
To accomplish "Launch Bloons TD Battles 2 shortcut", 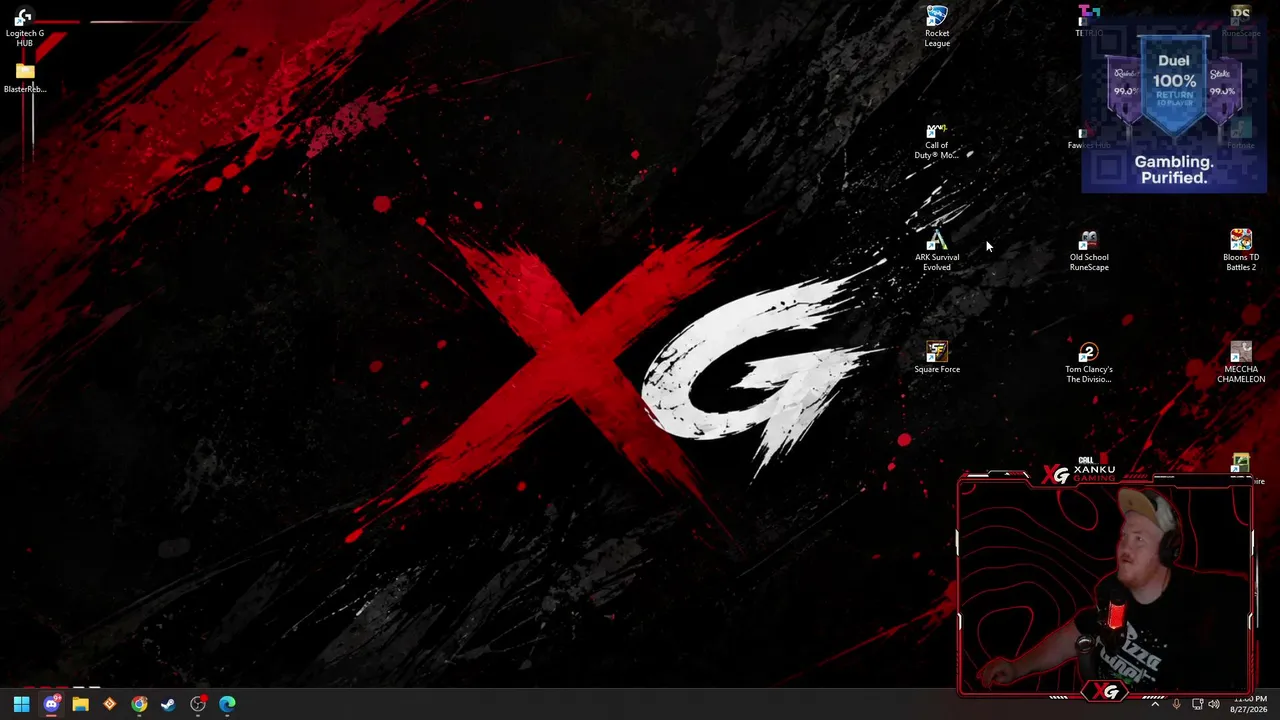I will pos(1241,251).
